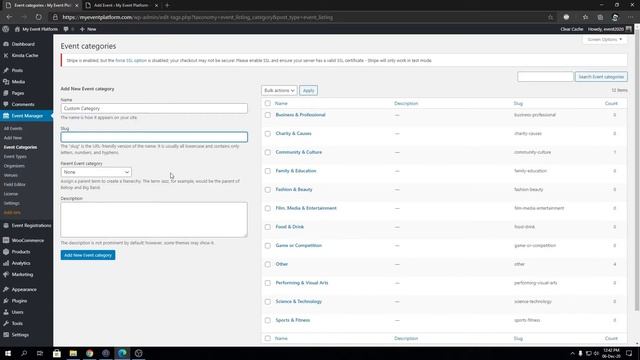Open WooCommerce sidebar icon
Screen dimensions: 640x360
pos(6,240)
